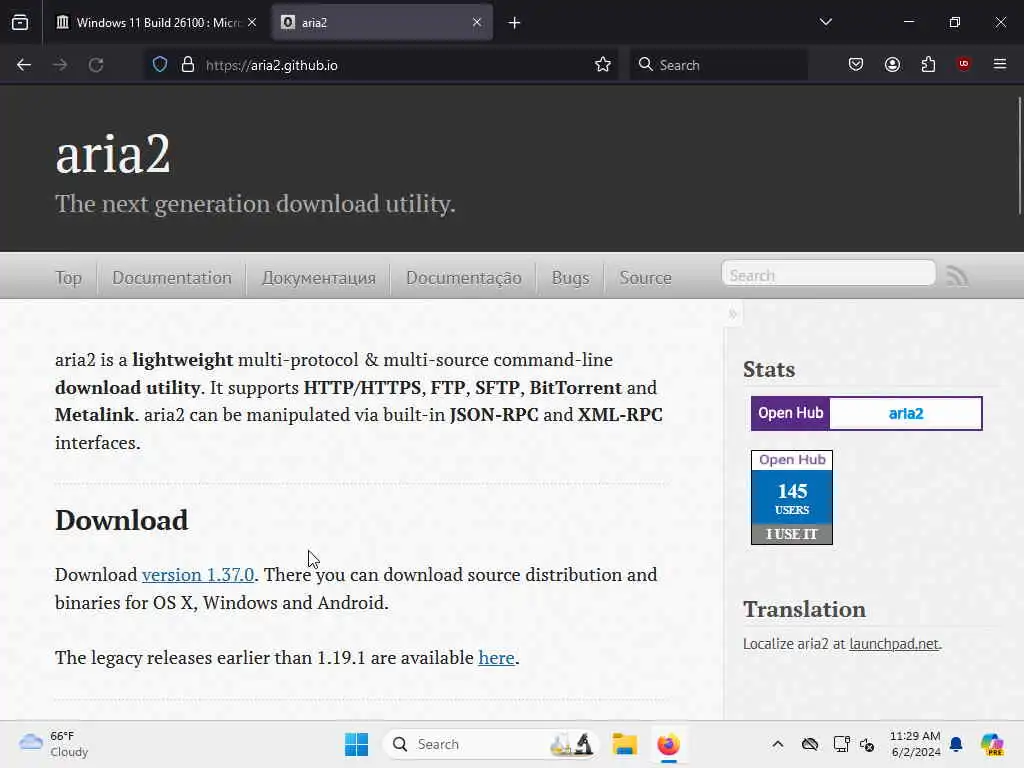Image resolution: width=1024 pixels, height=768 pixels.
Task: Open the uBlock Origin extension icon
Action: click(964, 64)
